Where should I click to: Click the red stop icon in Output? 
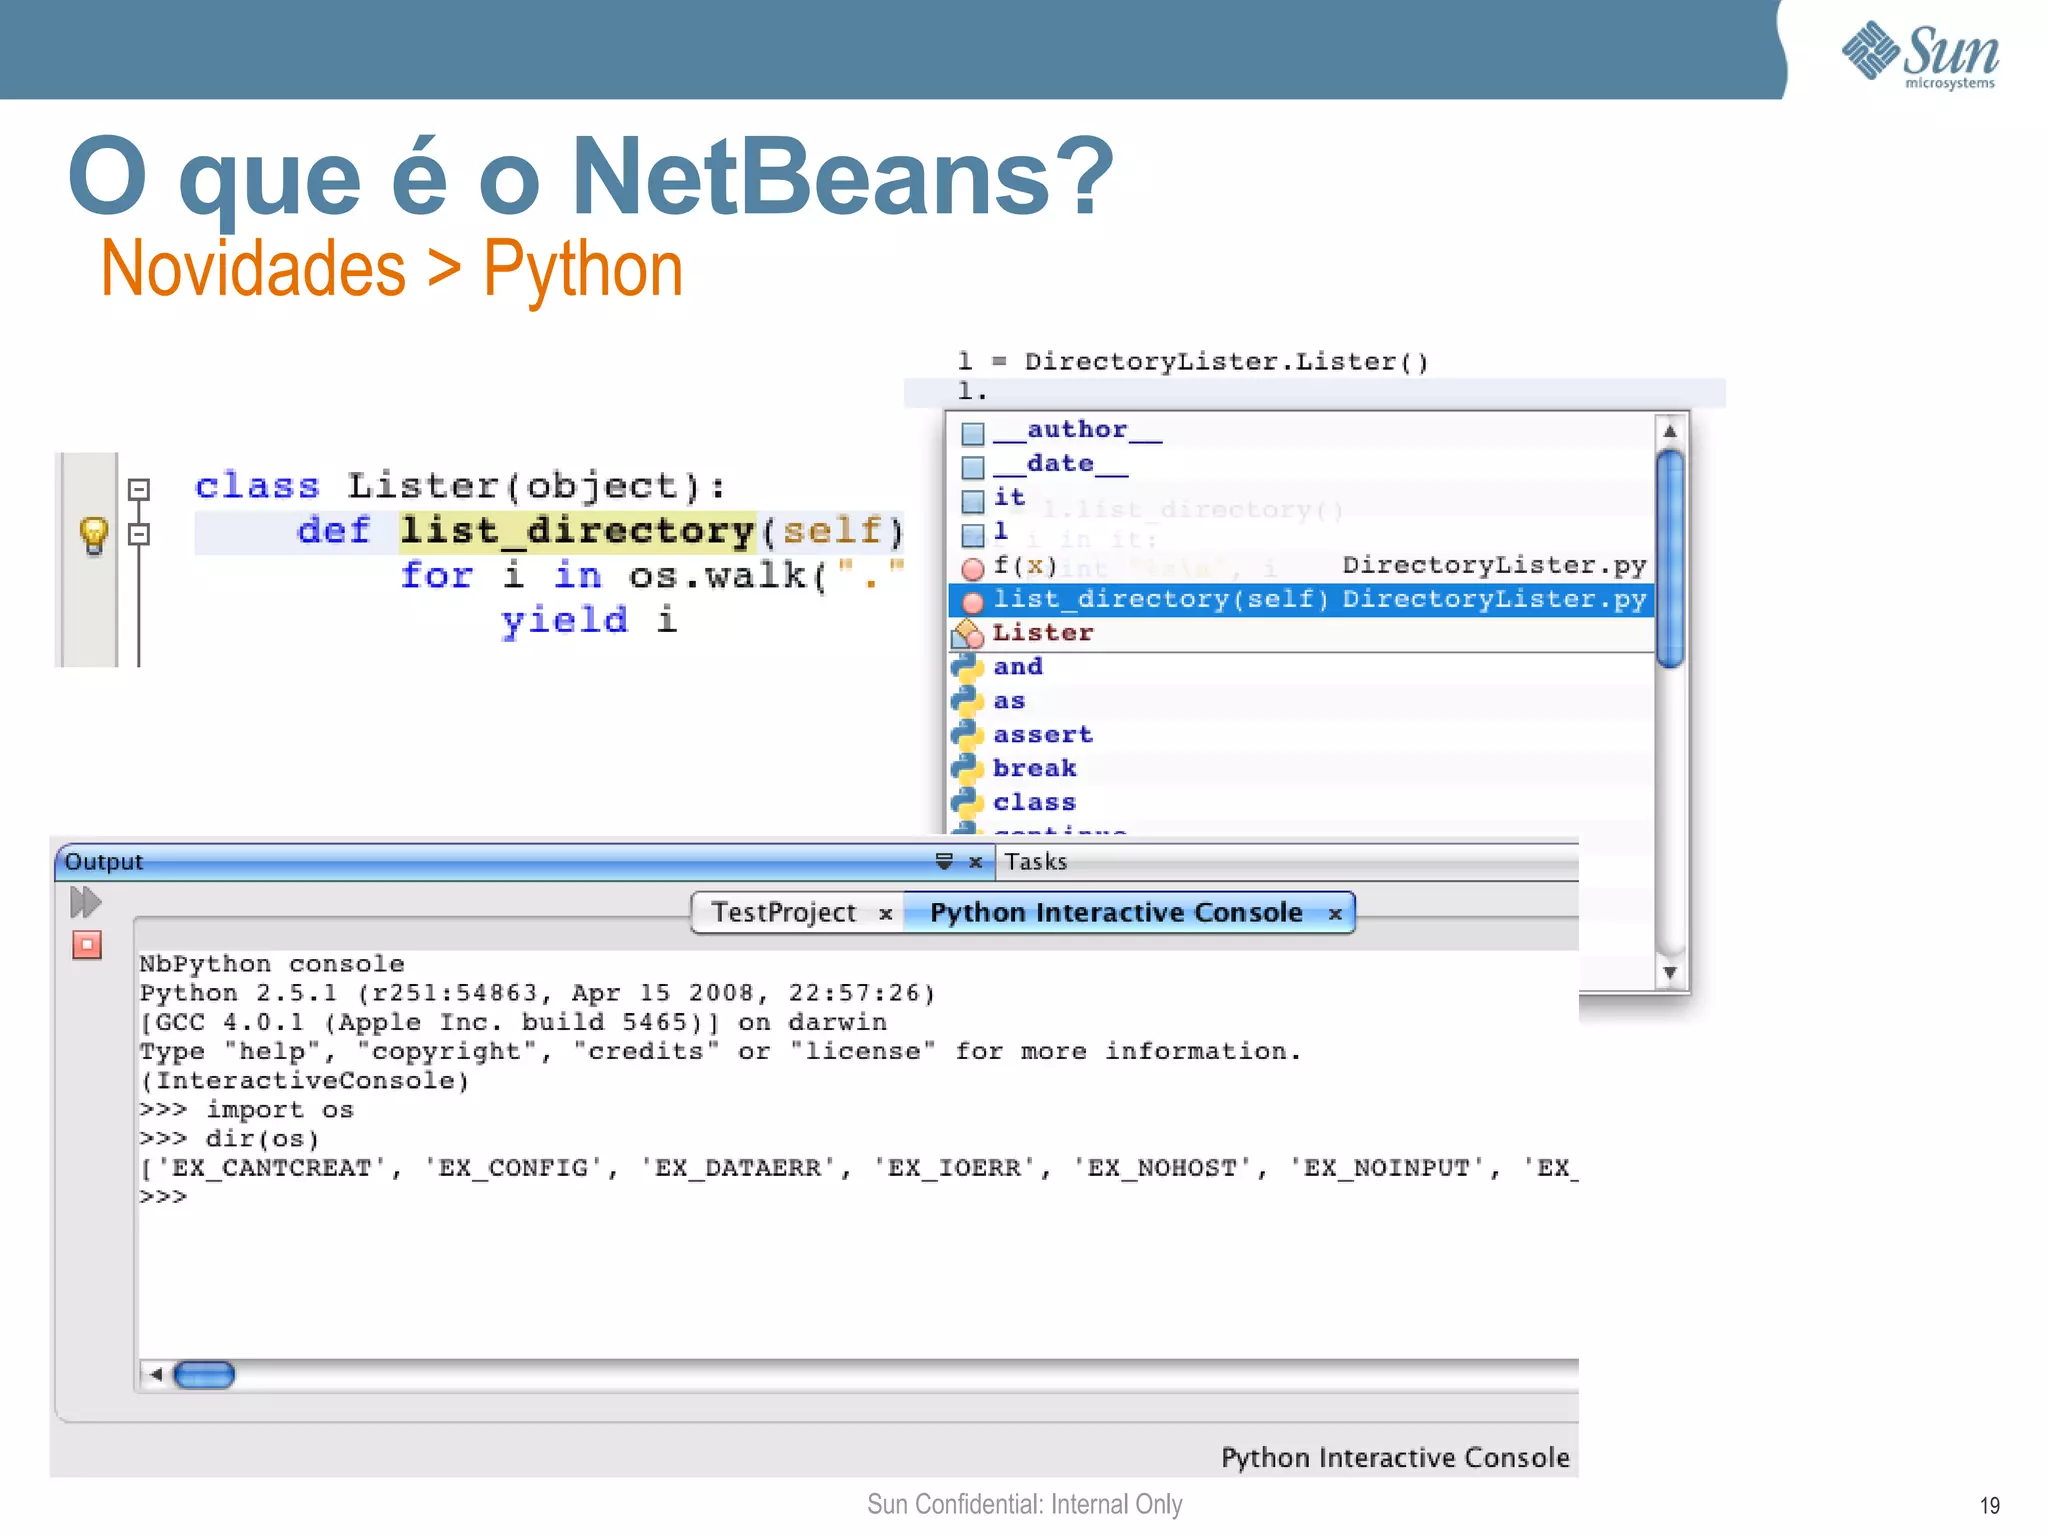[x=87, y=945]
